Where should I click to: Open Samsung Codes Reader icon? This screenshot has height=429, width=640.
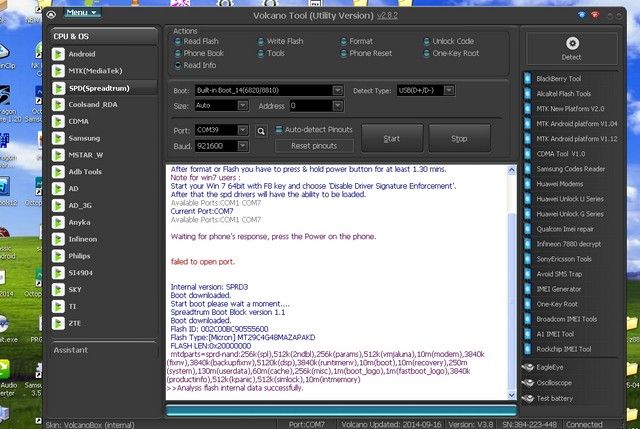pos(528,169)
